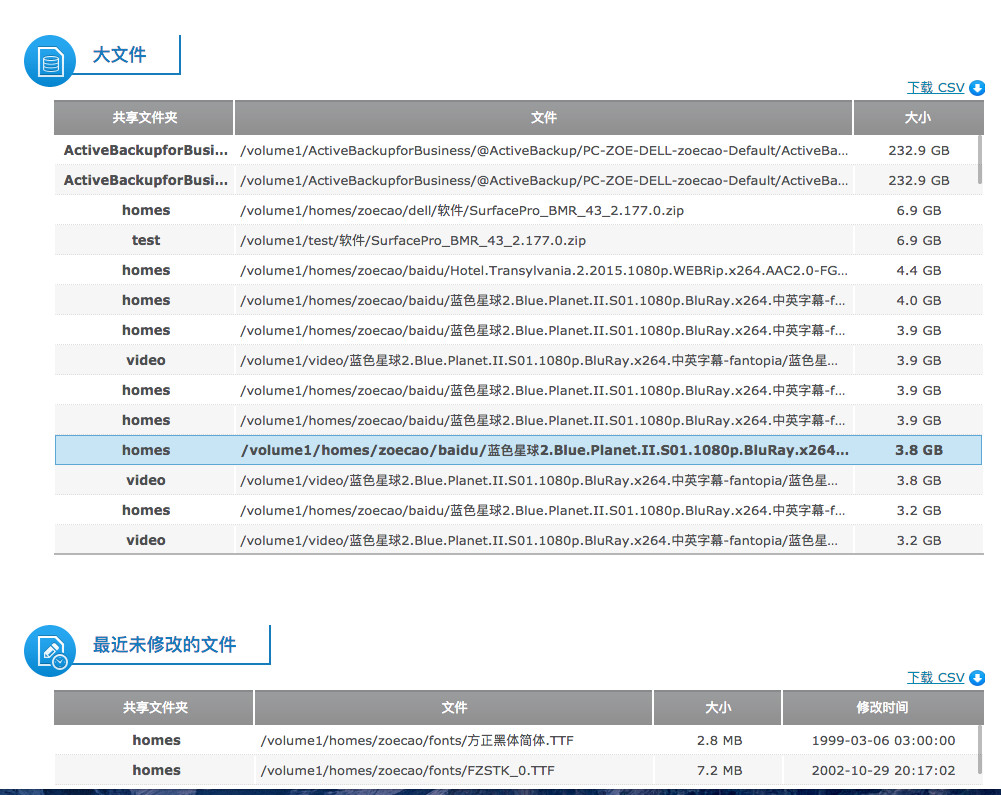Download CSV for the 大文件 section

935,87
